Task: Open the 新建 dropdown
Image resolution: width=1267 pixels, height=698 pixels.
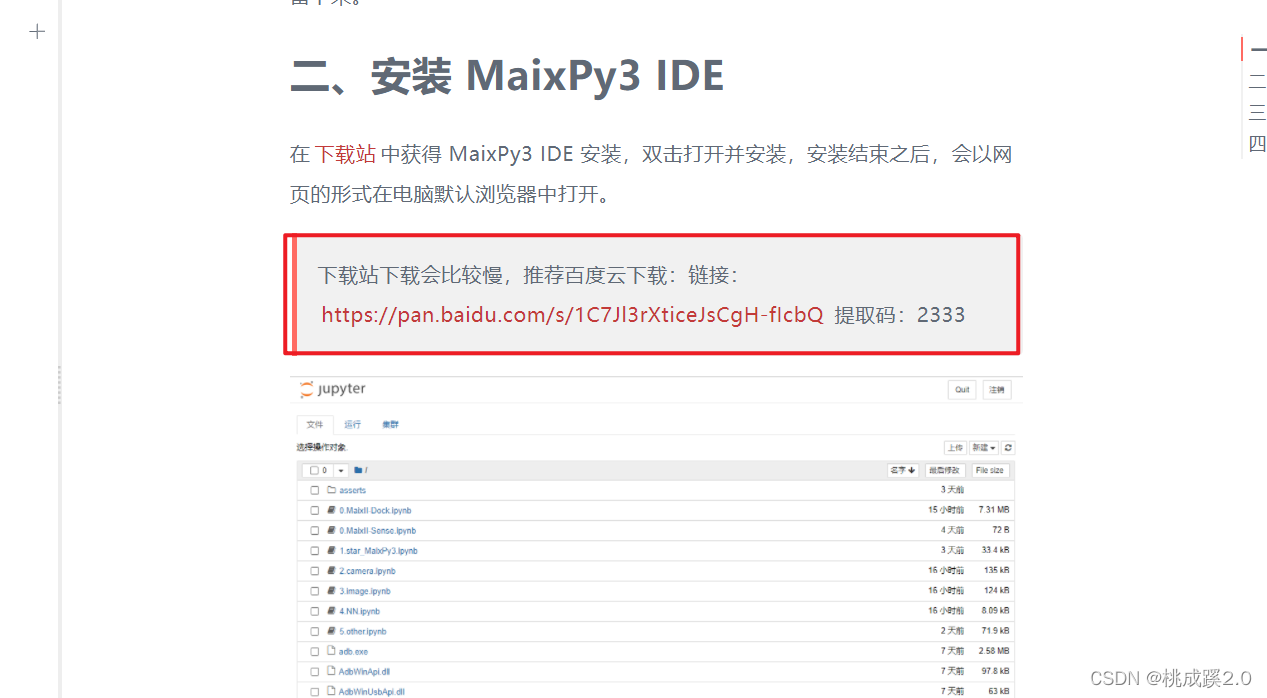Action: tap(984, 448)
